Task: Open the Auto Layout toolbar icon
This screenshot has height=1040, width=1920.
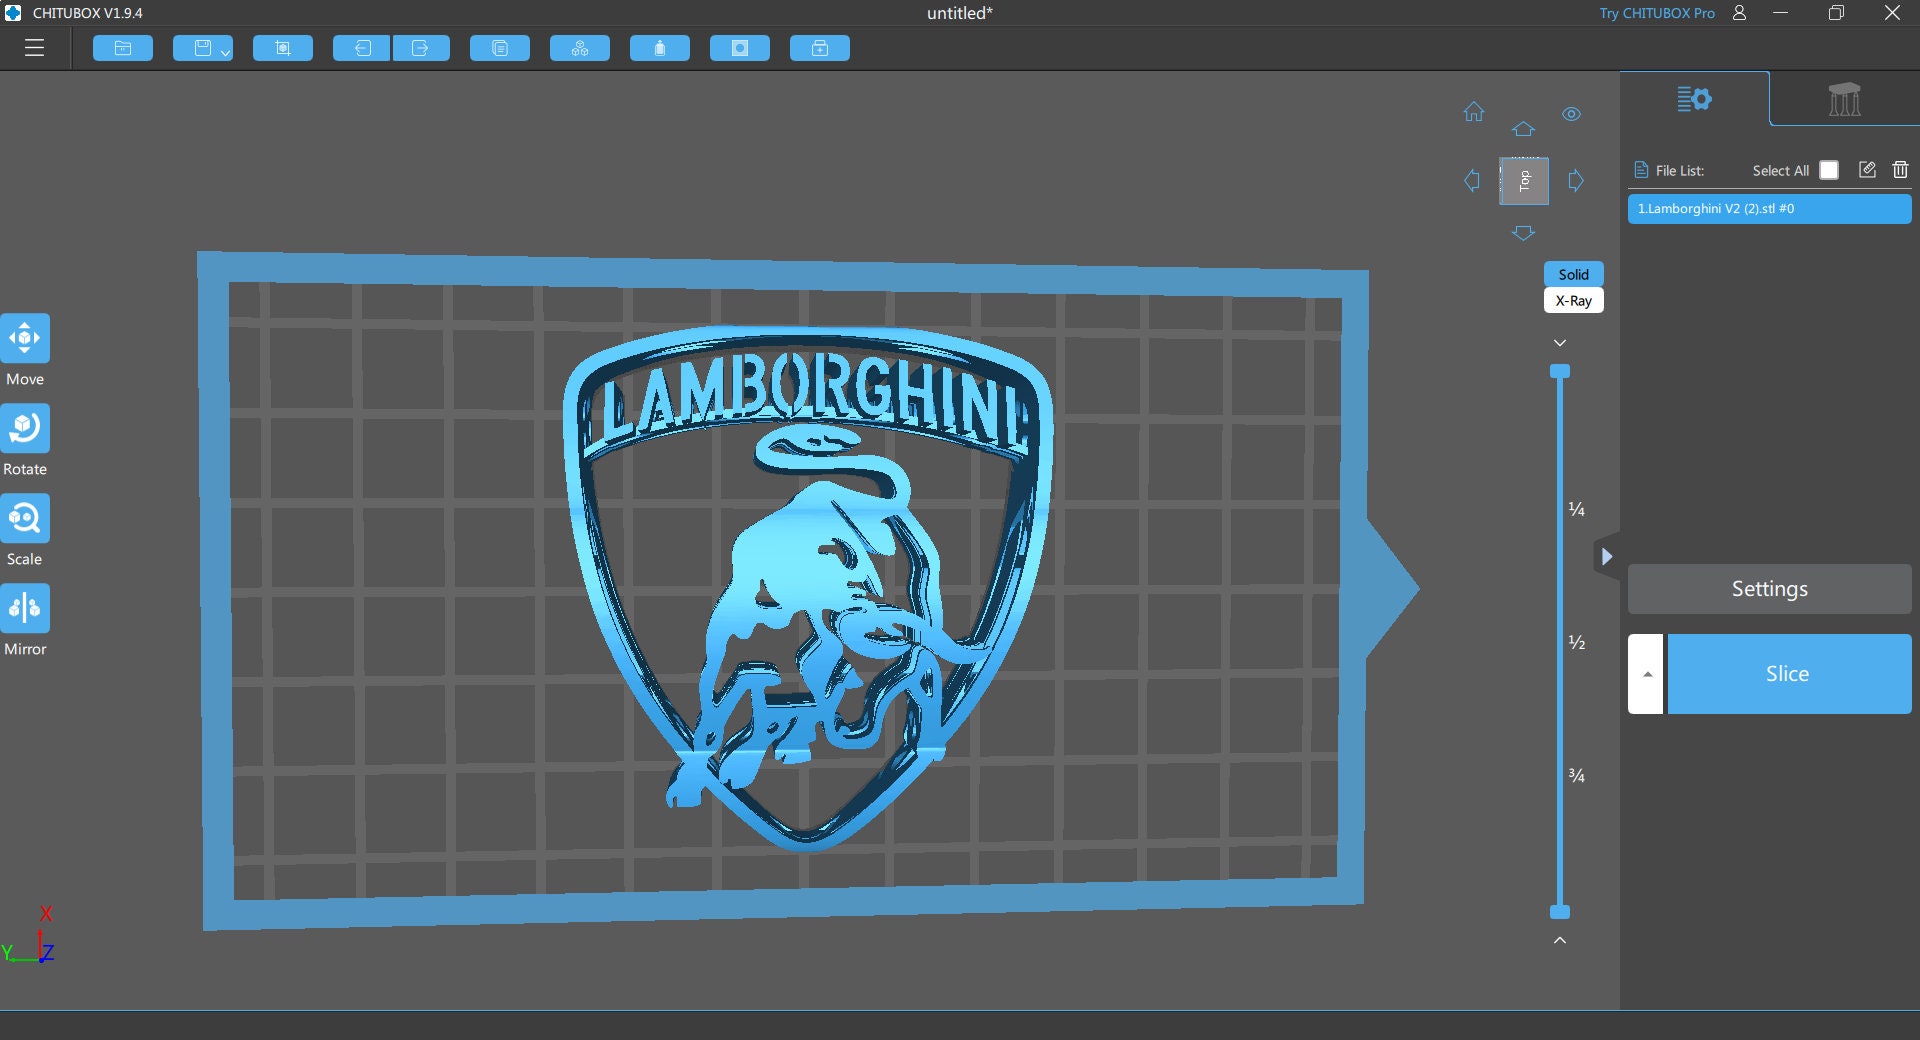Action: click(x=579, y=47)
